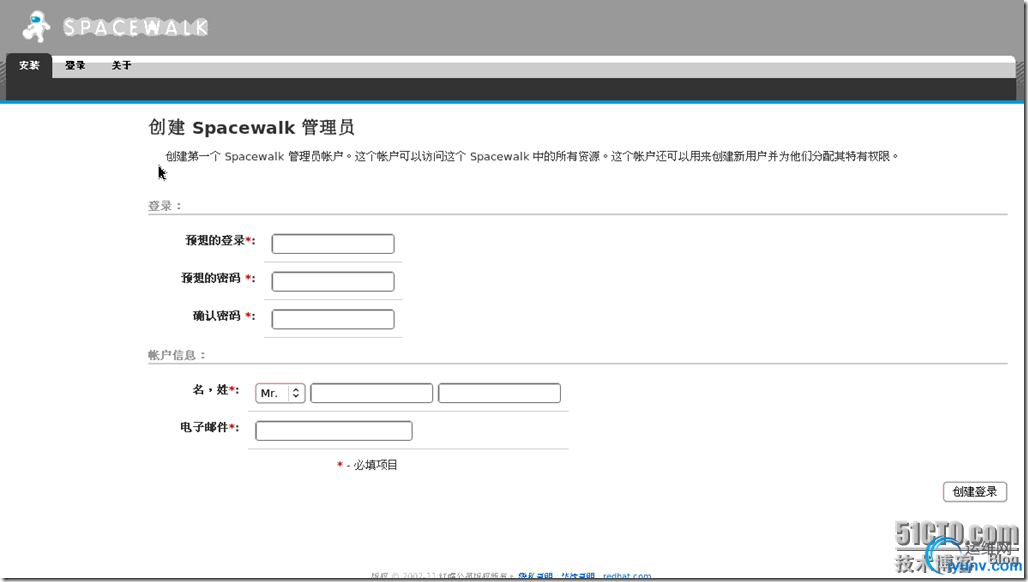Focus the first name field next to Mr.
Screen dimensions: 1028x582
(371, 393)
